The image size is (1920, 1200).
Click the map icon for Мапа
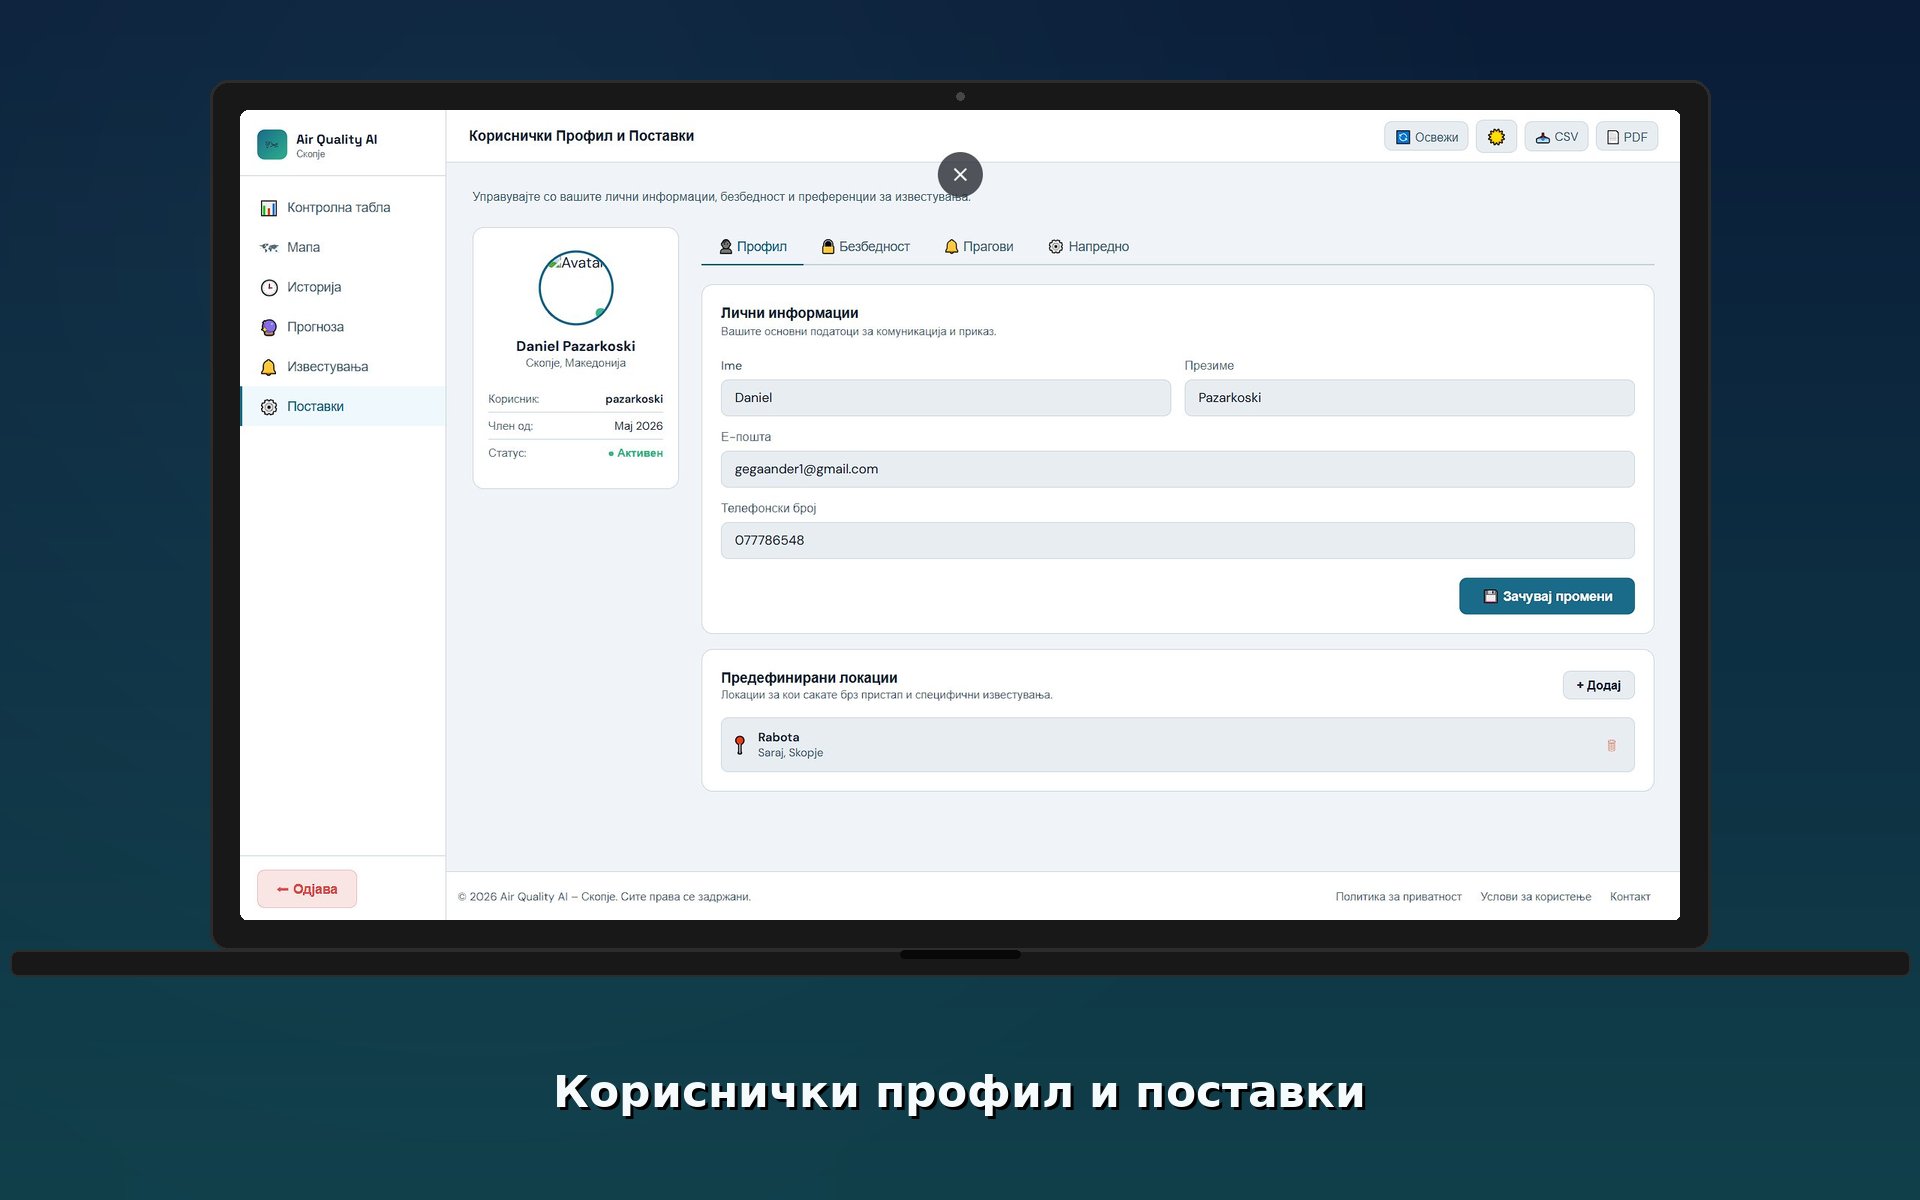tap(269, 247)
